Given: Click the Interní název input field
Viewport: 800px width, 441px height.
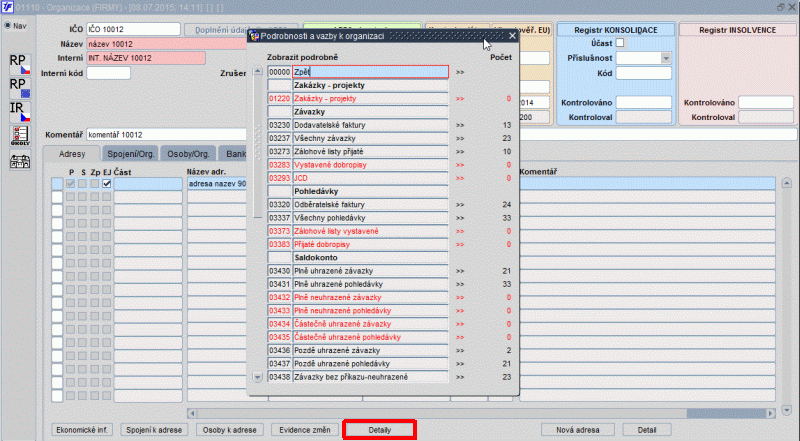Looking at the screenshot, I should point(146,58).
